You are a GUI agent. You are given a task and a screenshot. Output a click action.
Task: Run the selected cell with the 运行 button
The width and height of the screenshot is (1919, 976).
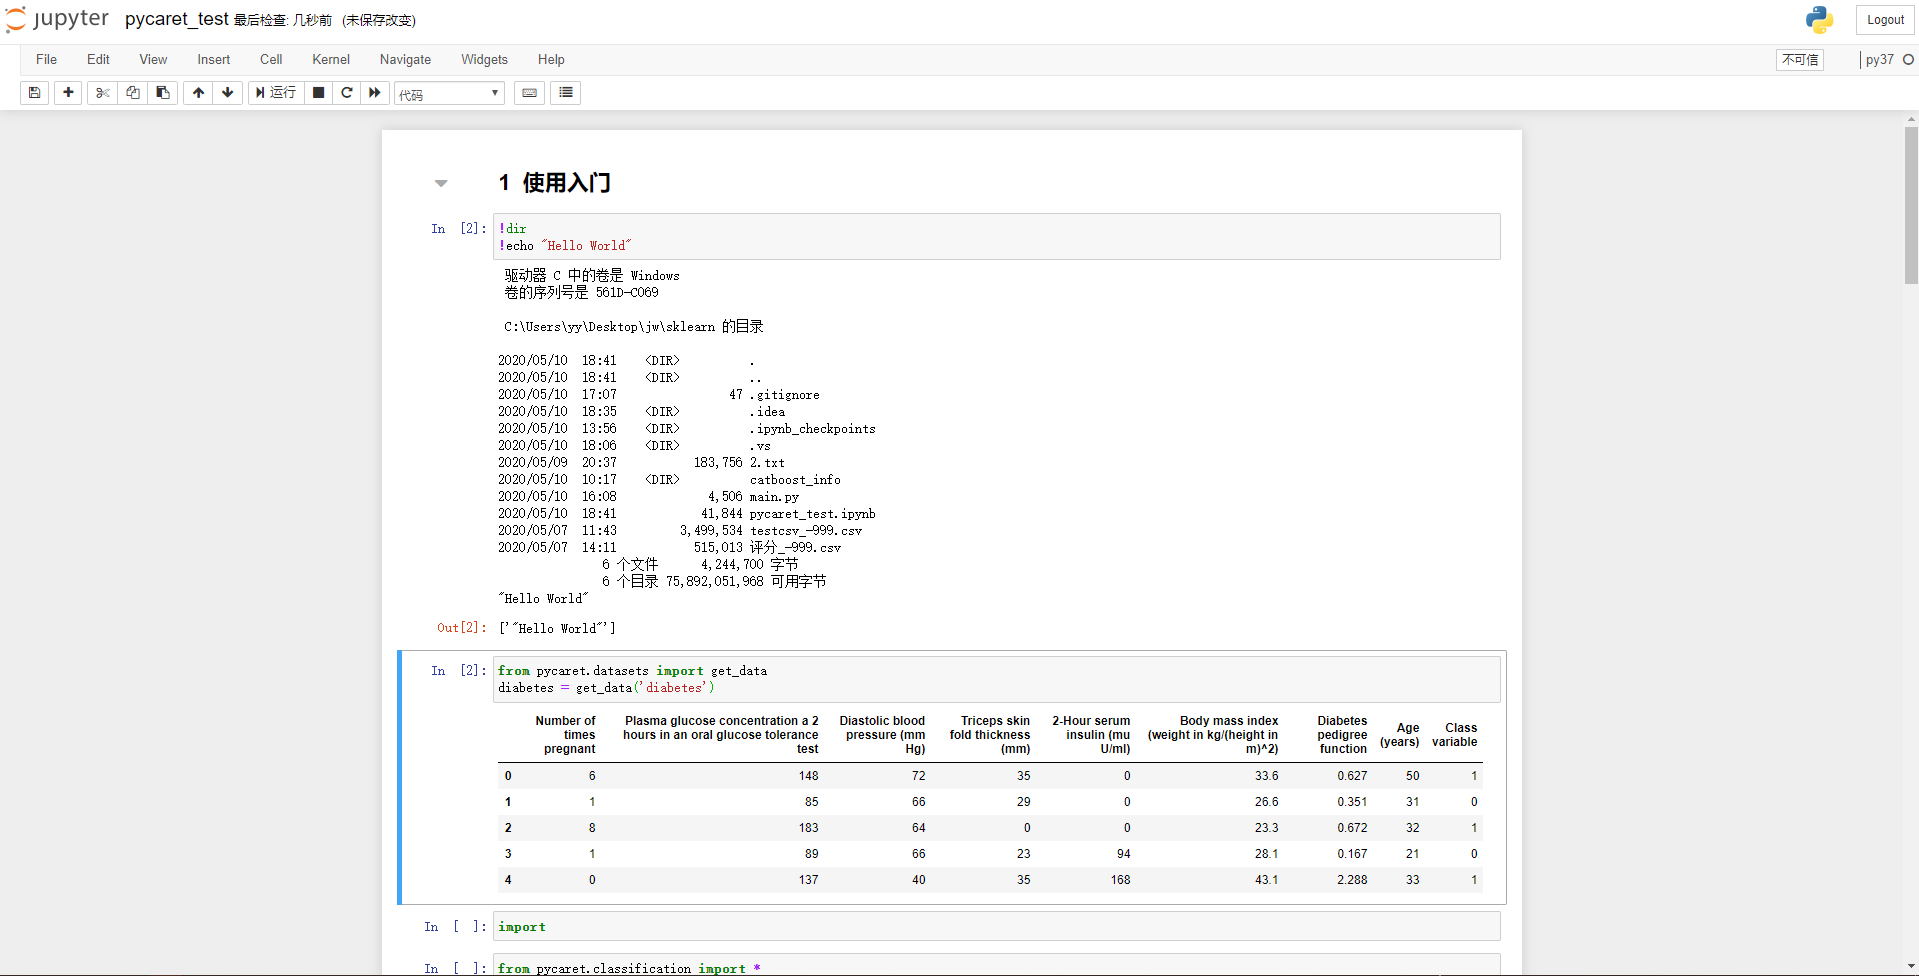(275, 92)
